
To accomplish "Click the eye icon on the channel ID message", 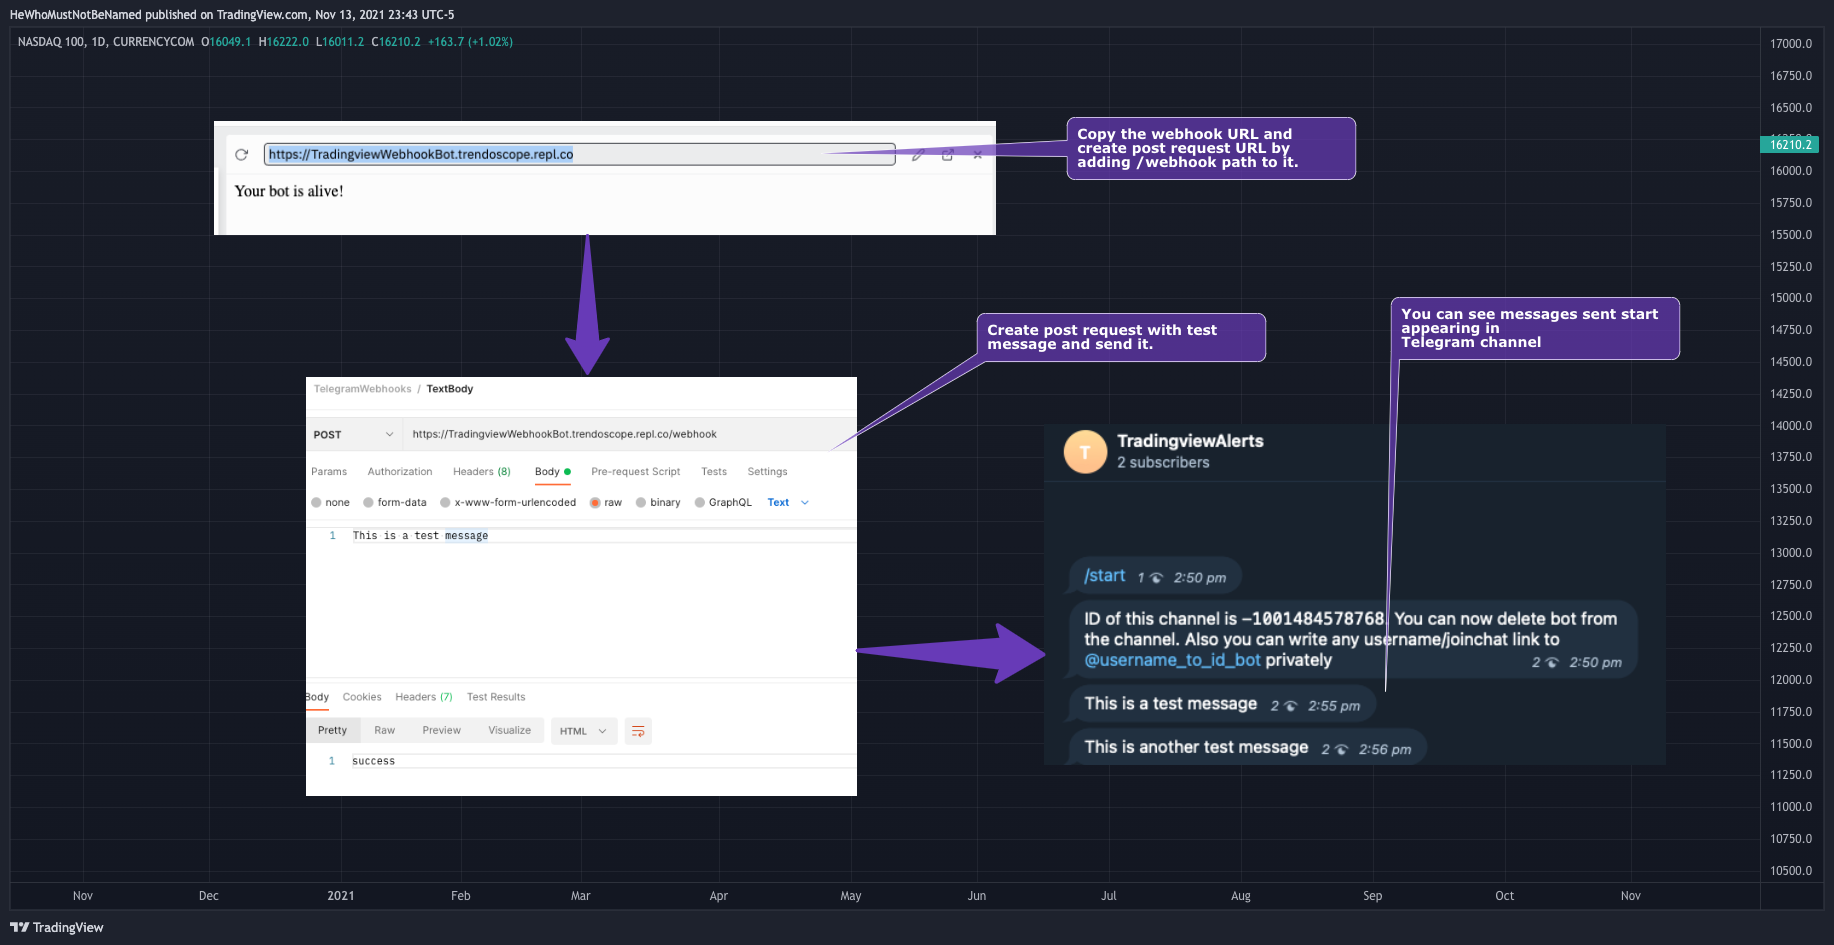I will tap(1551, 662).
